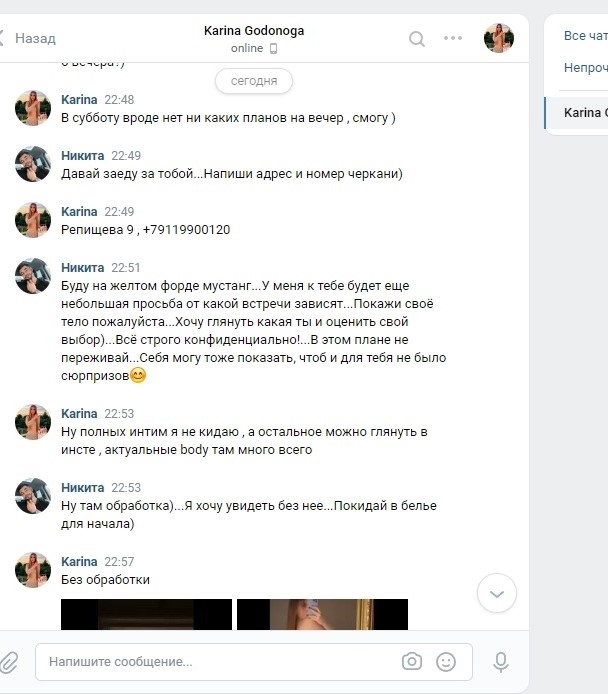Attach a photo using the camera icon
Image resolution: width=608 pixels, height=694 pixels.
[412, 662]
